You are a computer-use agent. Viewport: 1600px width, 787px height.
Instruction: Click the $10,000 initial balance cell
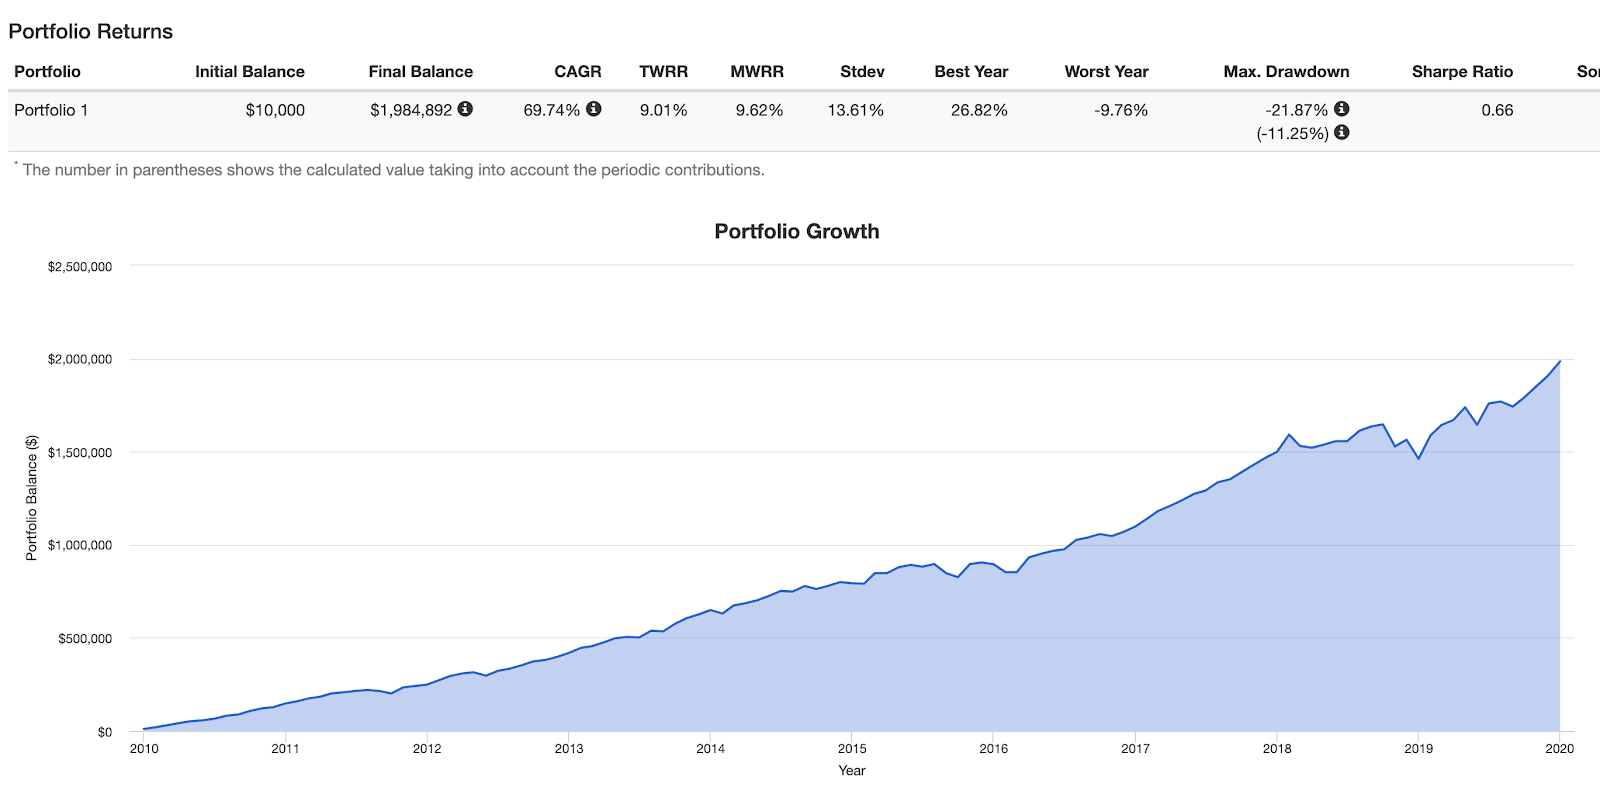(275, 110)
